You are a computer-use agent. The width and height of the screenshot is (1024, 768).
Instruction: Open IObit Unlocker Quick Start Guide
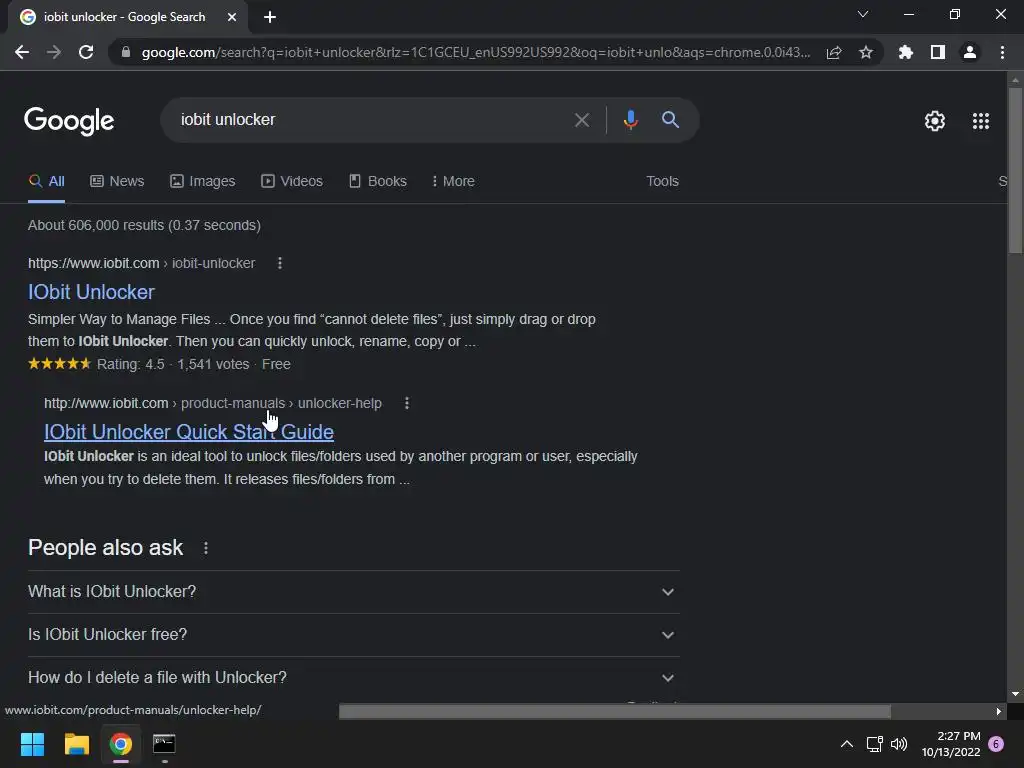click(189, 432)
